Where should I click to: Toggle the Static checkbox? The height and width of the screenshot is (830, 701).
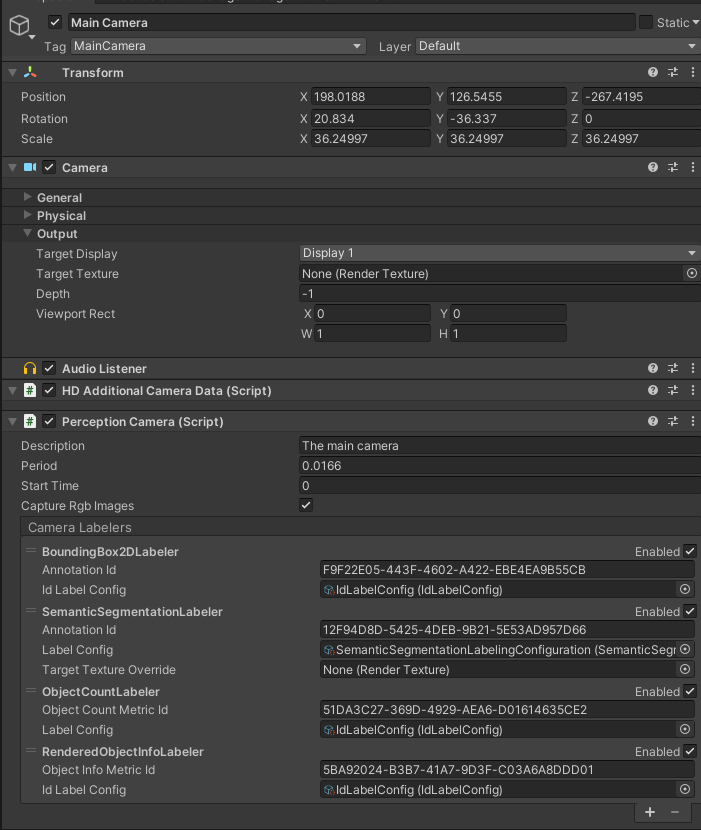click(x=646, y=22)
